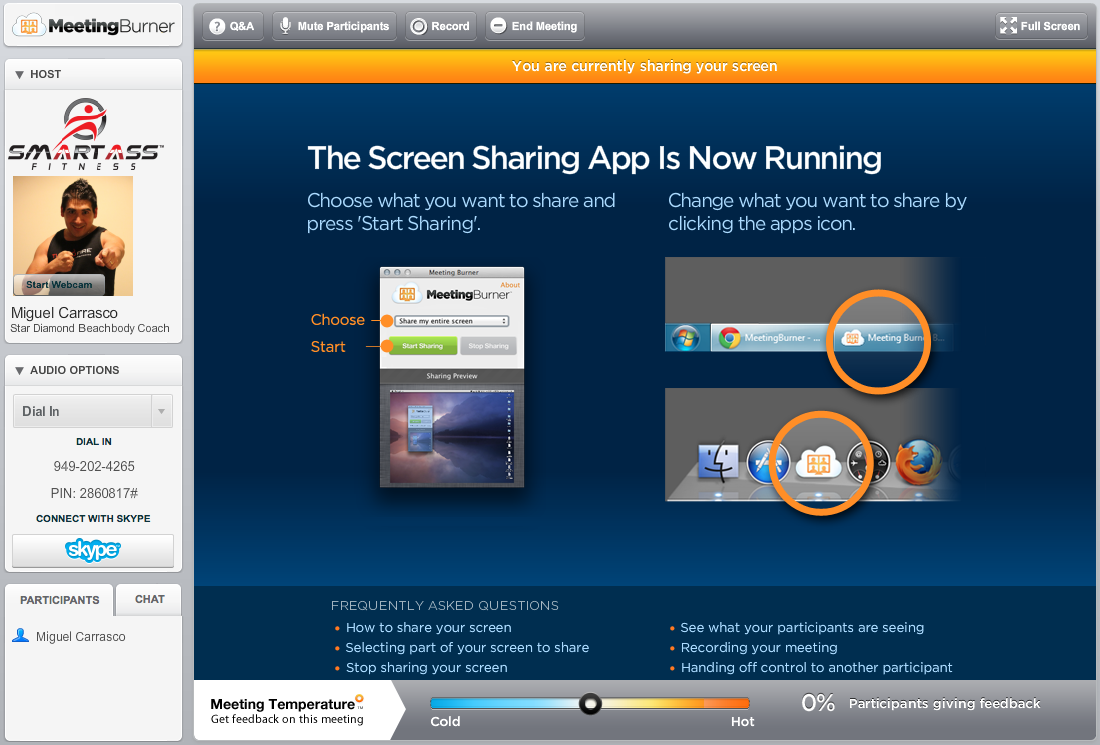Open 'See what your participants are seeing'
This screenshot has height=745, width=1100.
(x=802, y=628)
